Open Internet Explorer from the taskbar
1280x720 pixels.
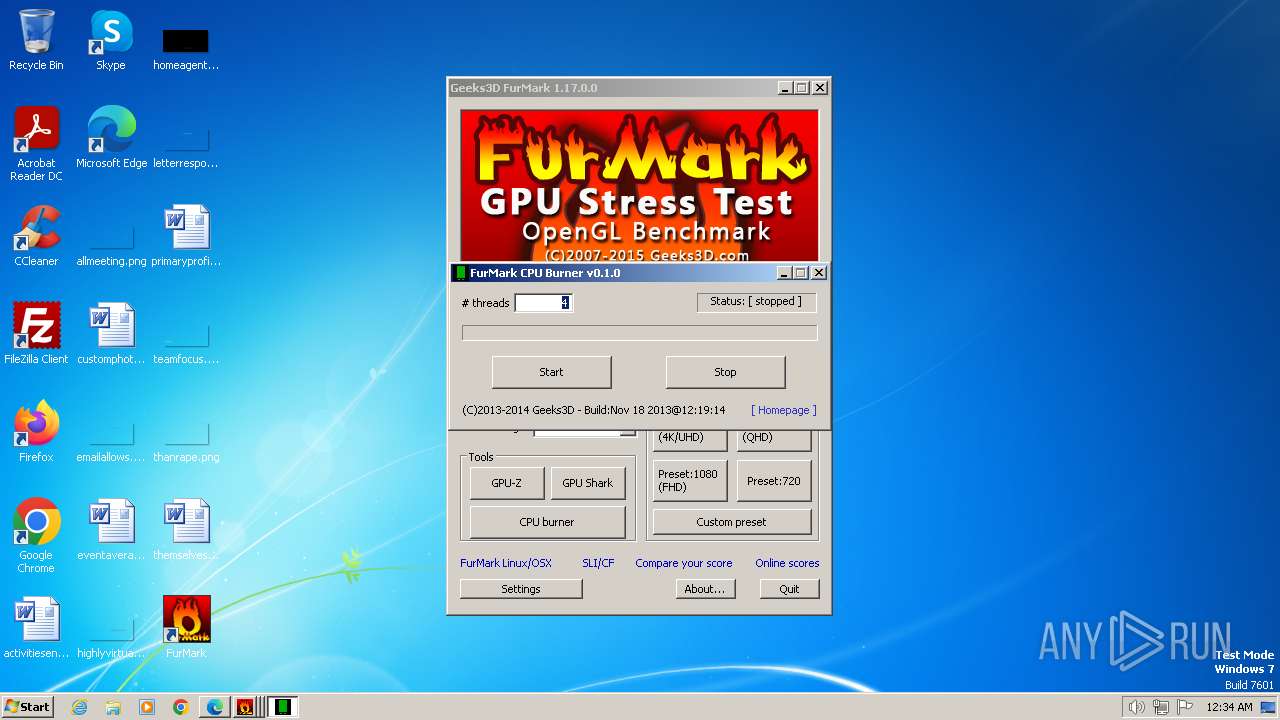point(79,707)
